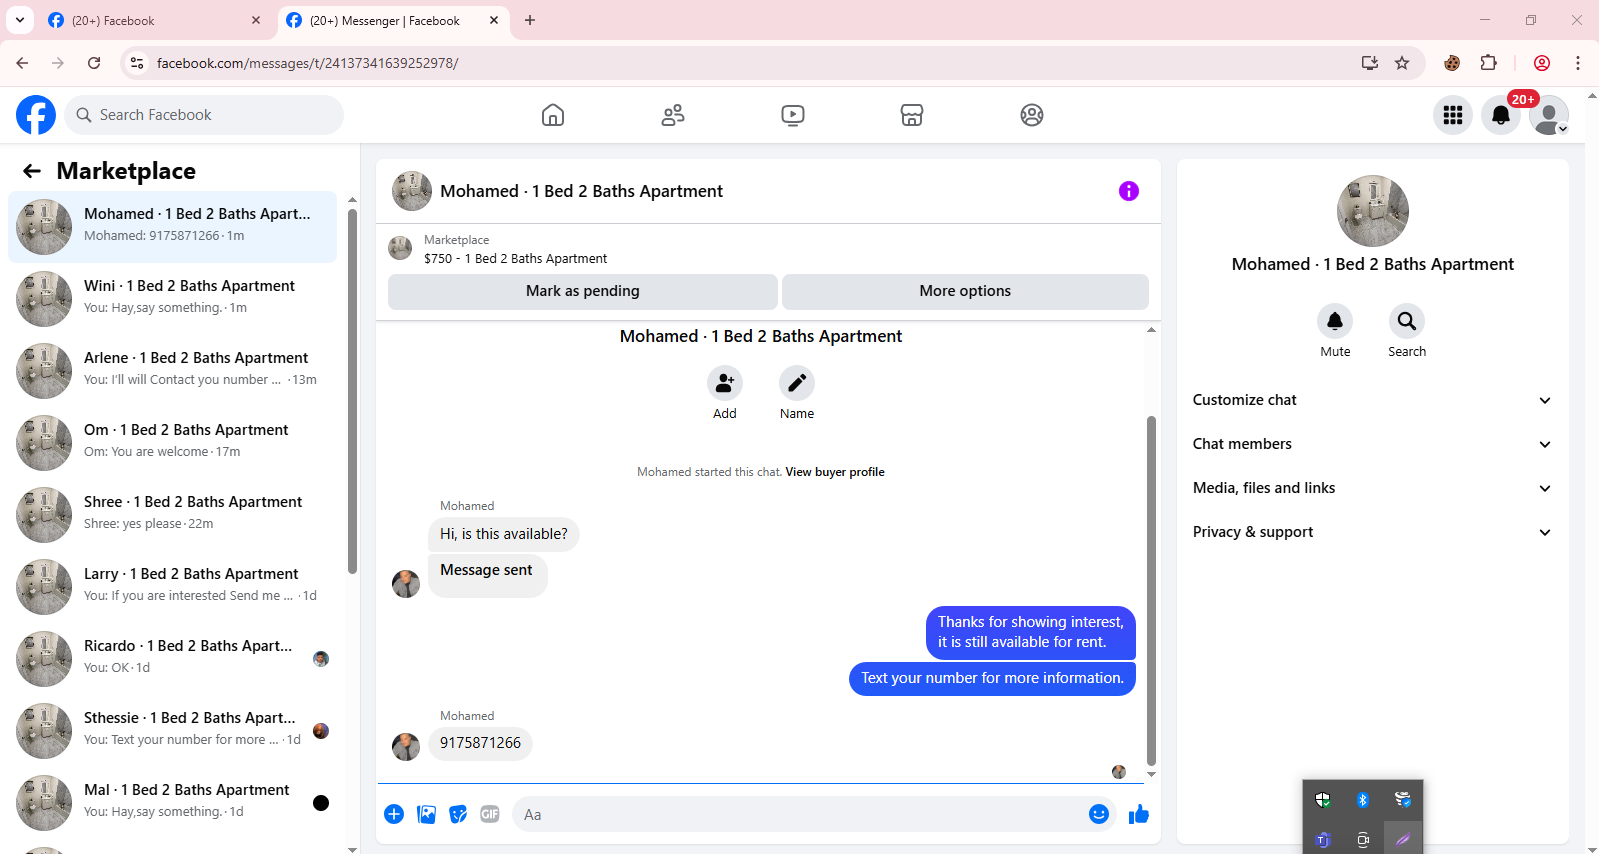The image size is (1599, 854).
Task: Open the Wini apartment conversation
Action: pyautogui.click(x=172, y=299)
